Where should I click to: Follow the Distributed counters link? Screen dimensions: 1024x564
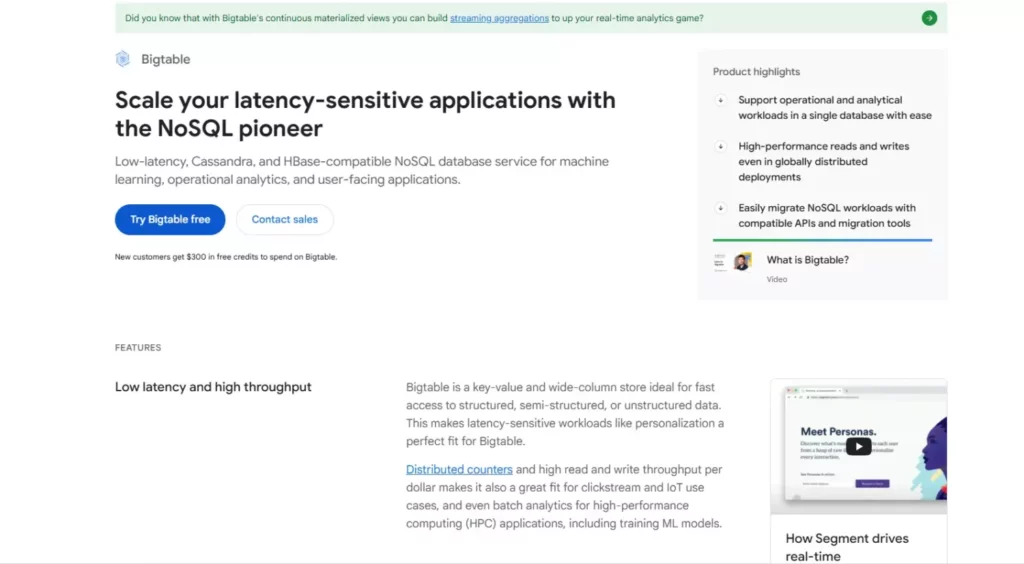(459, 470)
